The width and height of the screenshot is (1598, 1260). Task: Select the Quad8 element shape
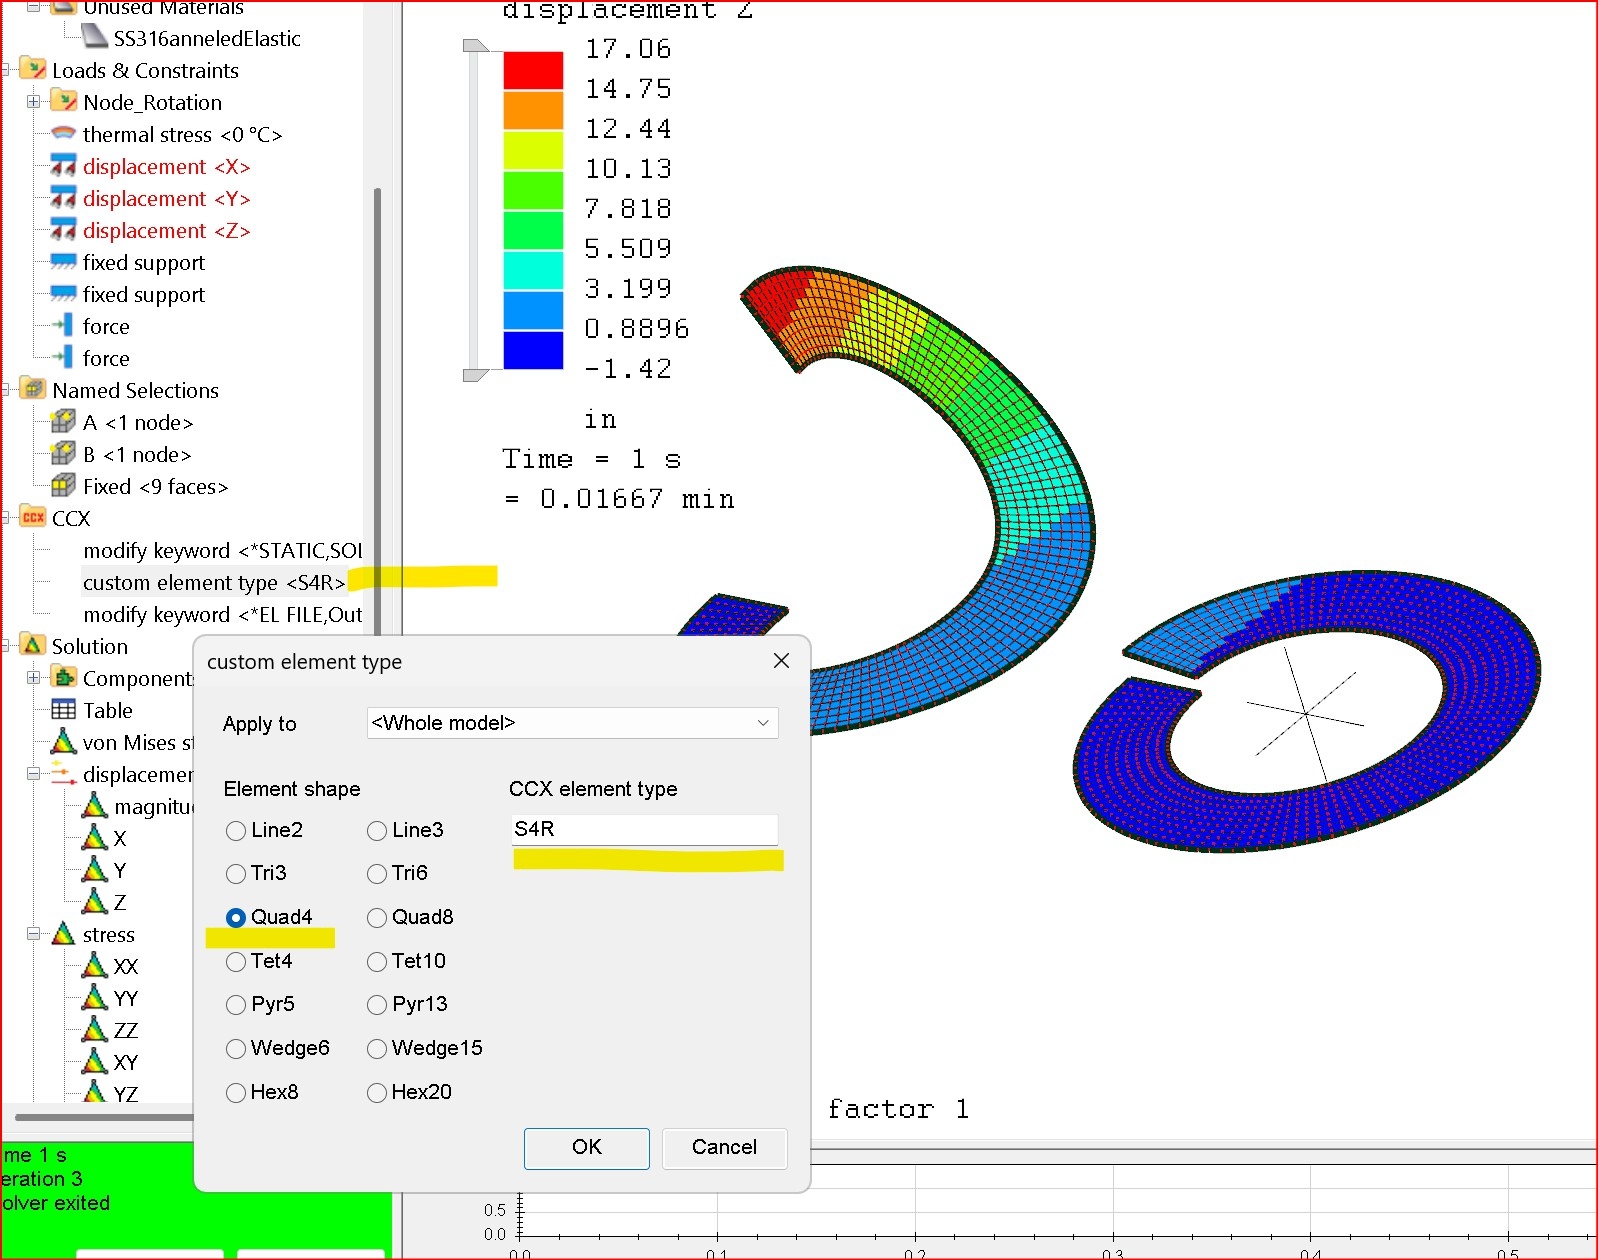tap(377, 918)
